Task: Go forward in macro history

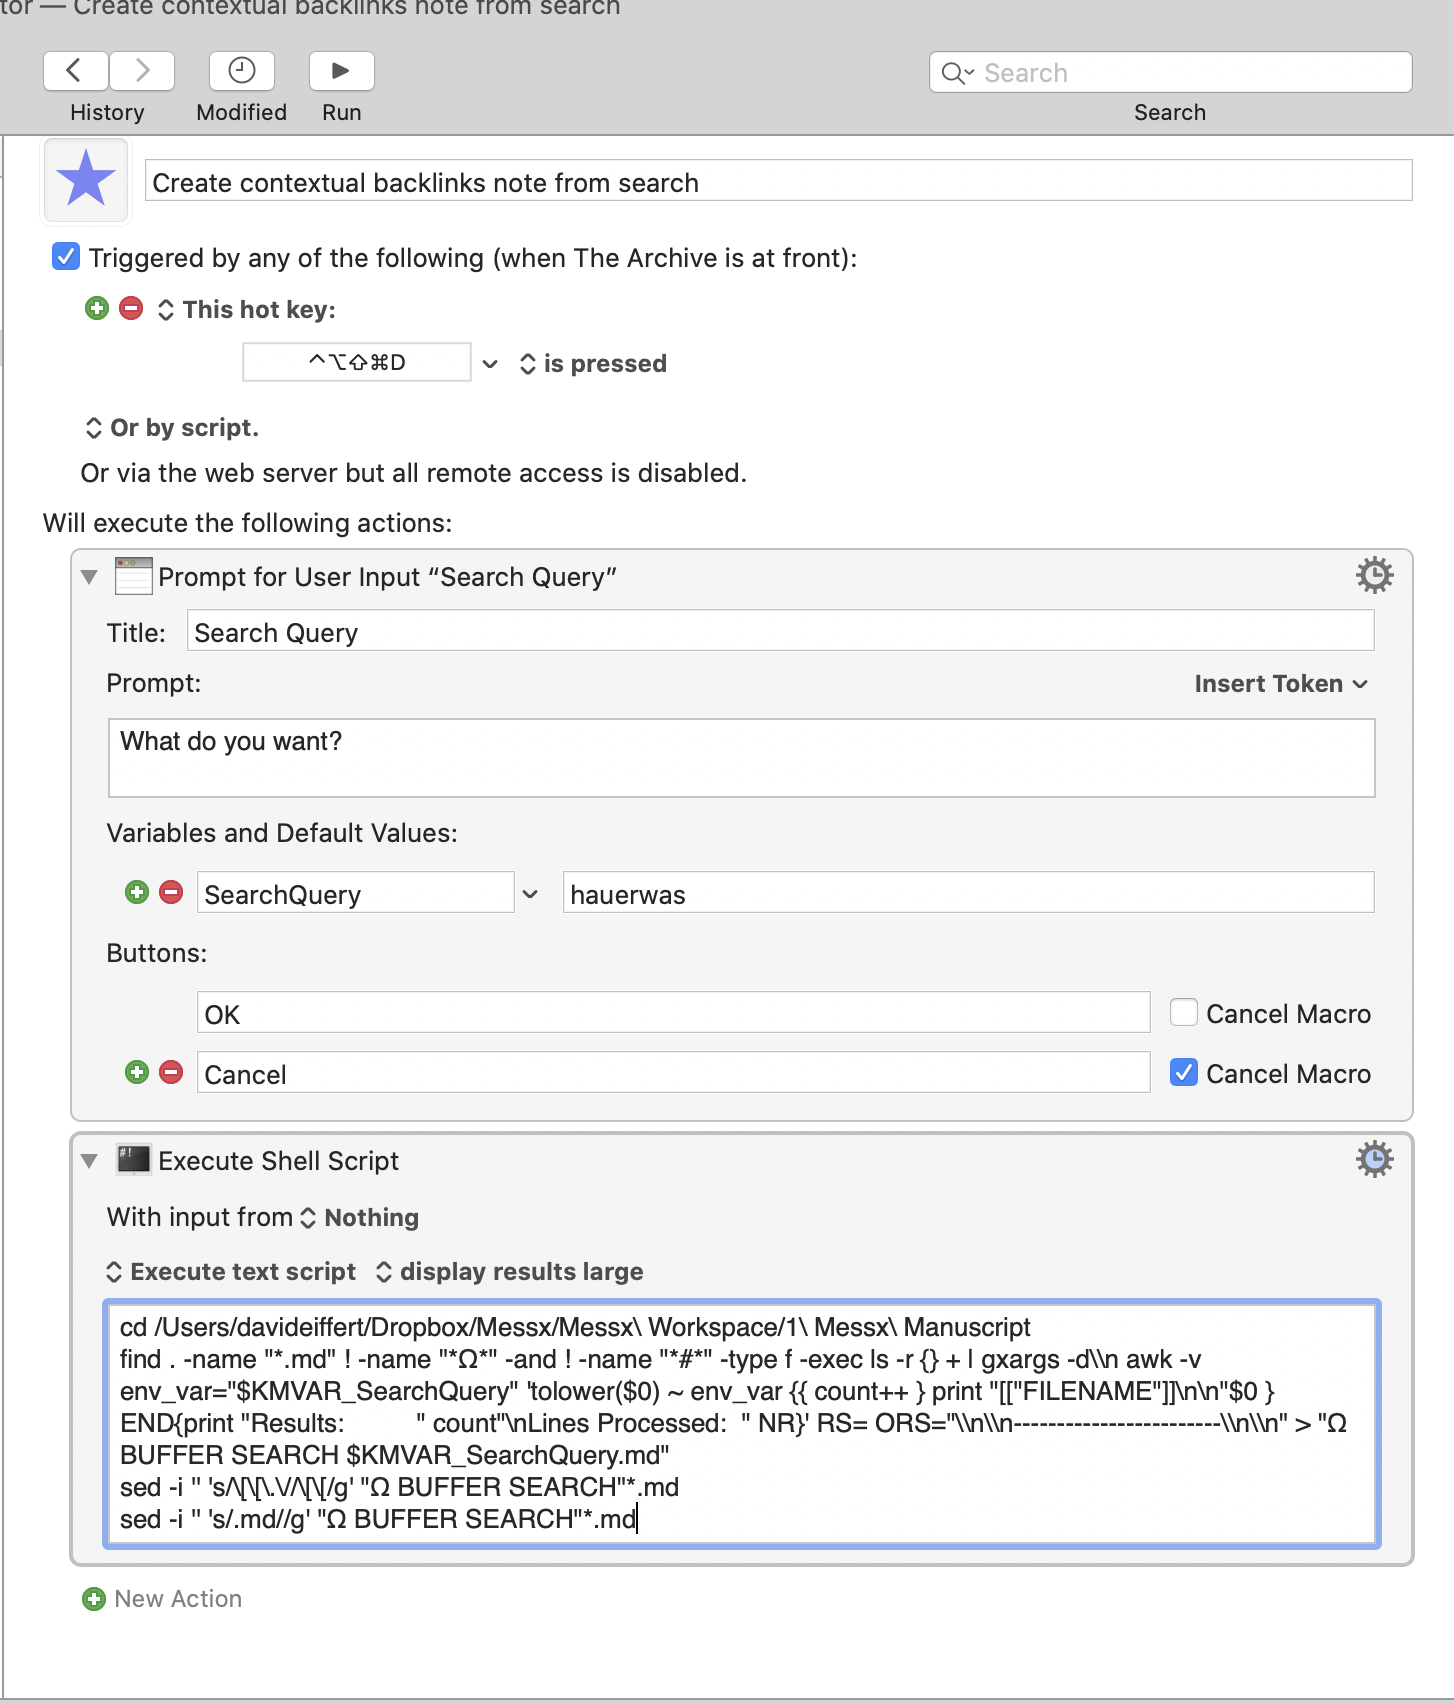Action: 142,71
